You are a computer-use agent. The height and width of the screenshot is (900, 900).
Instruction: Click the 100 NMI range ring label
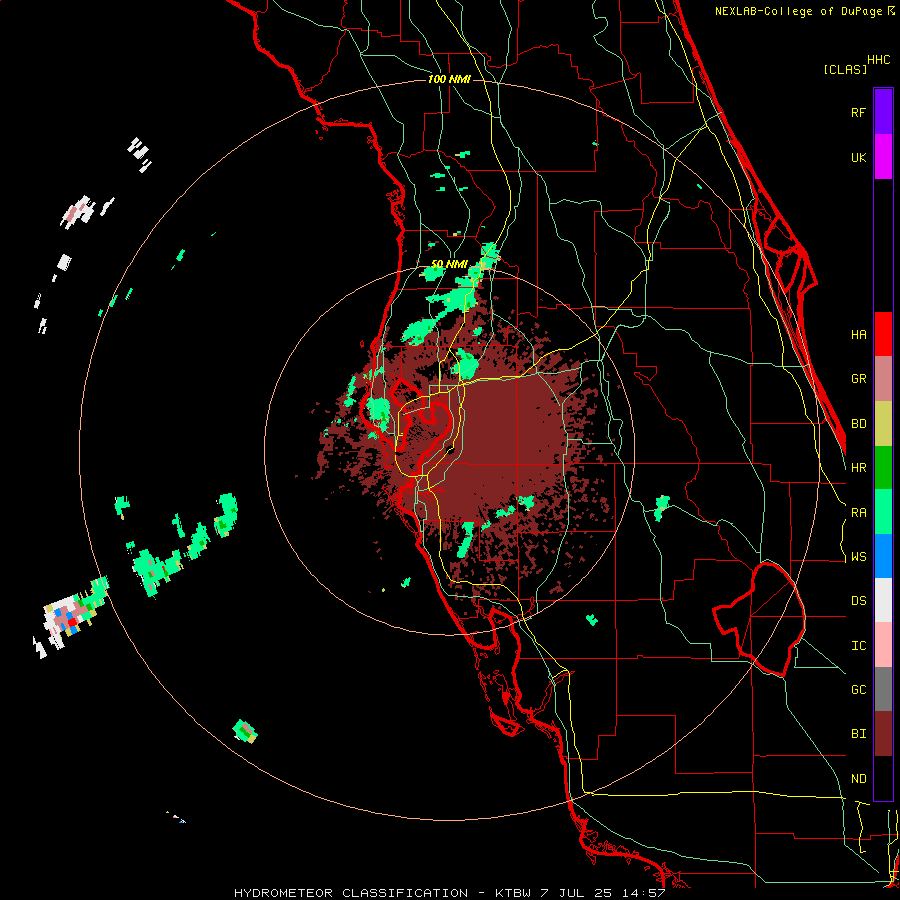(449, 79)
